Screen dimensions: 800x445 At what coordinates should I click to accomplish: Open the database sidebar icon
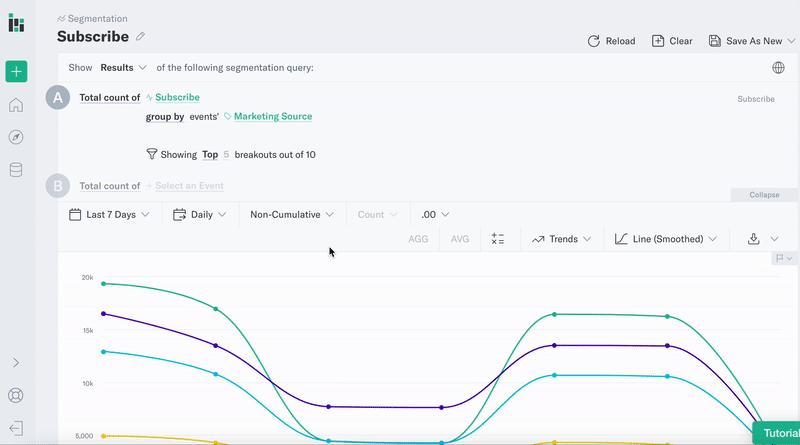click(x=16, y=170)
